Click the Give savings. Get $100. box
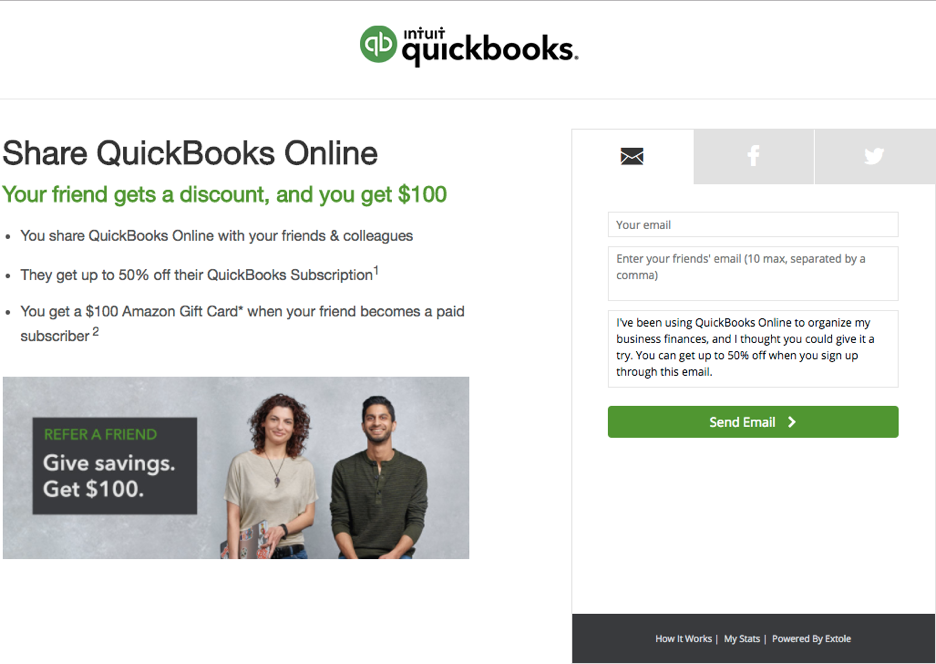 (115, 466)
